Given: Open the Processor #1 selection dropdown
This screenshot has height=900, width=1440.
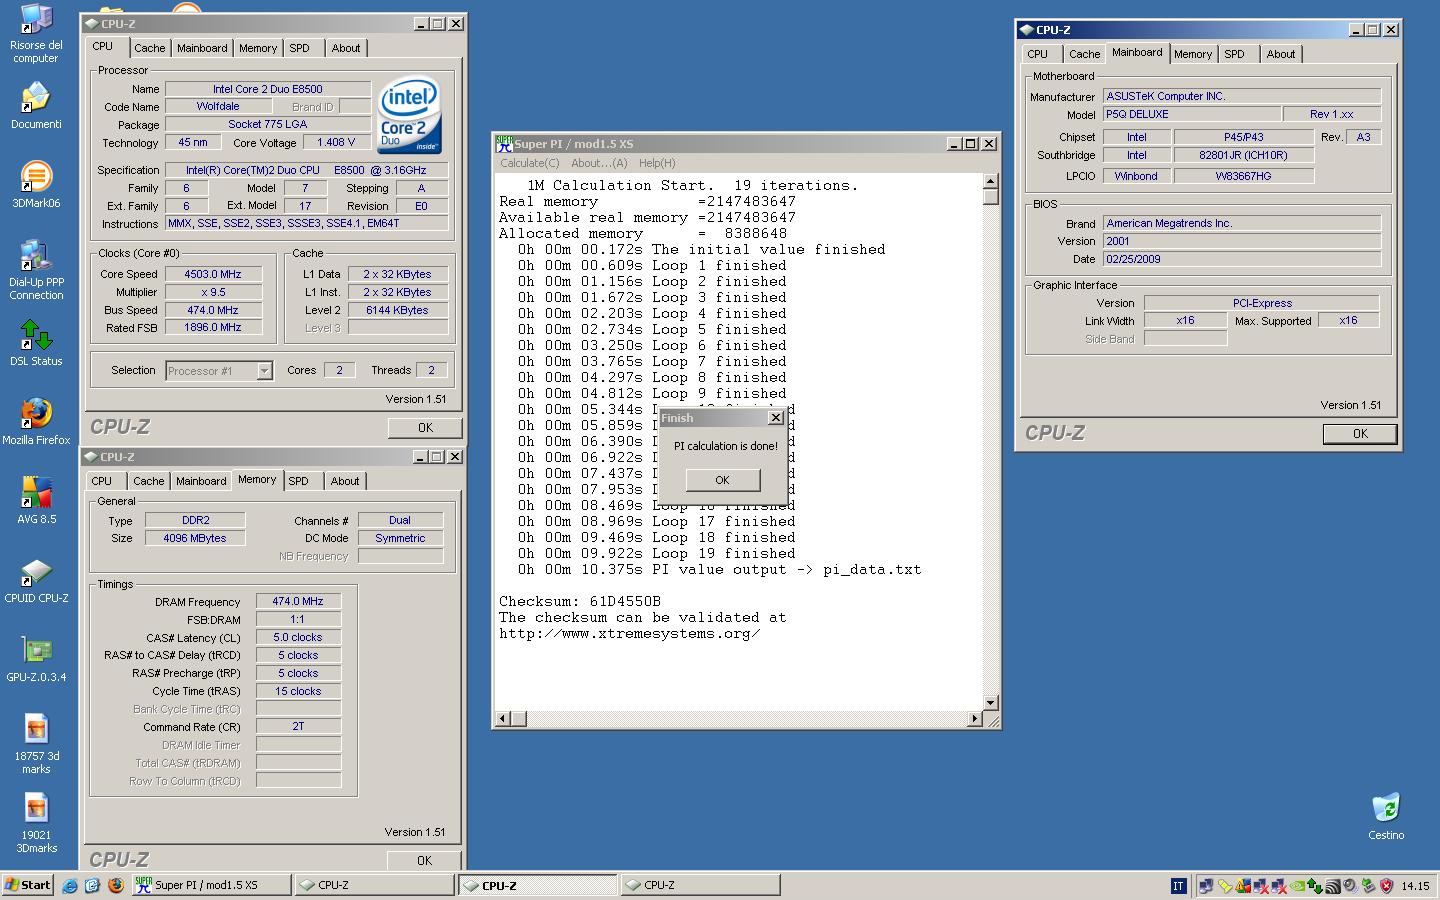Looking at the screenshot, I should (x=264, y=371).
